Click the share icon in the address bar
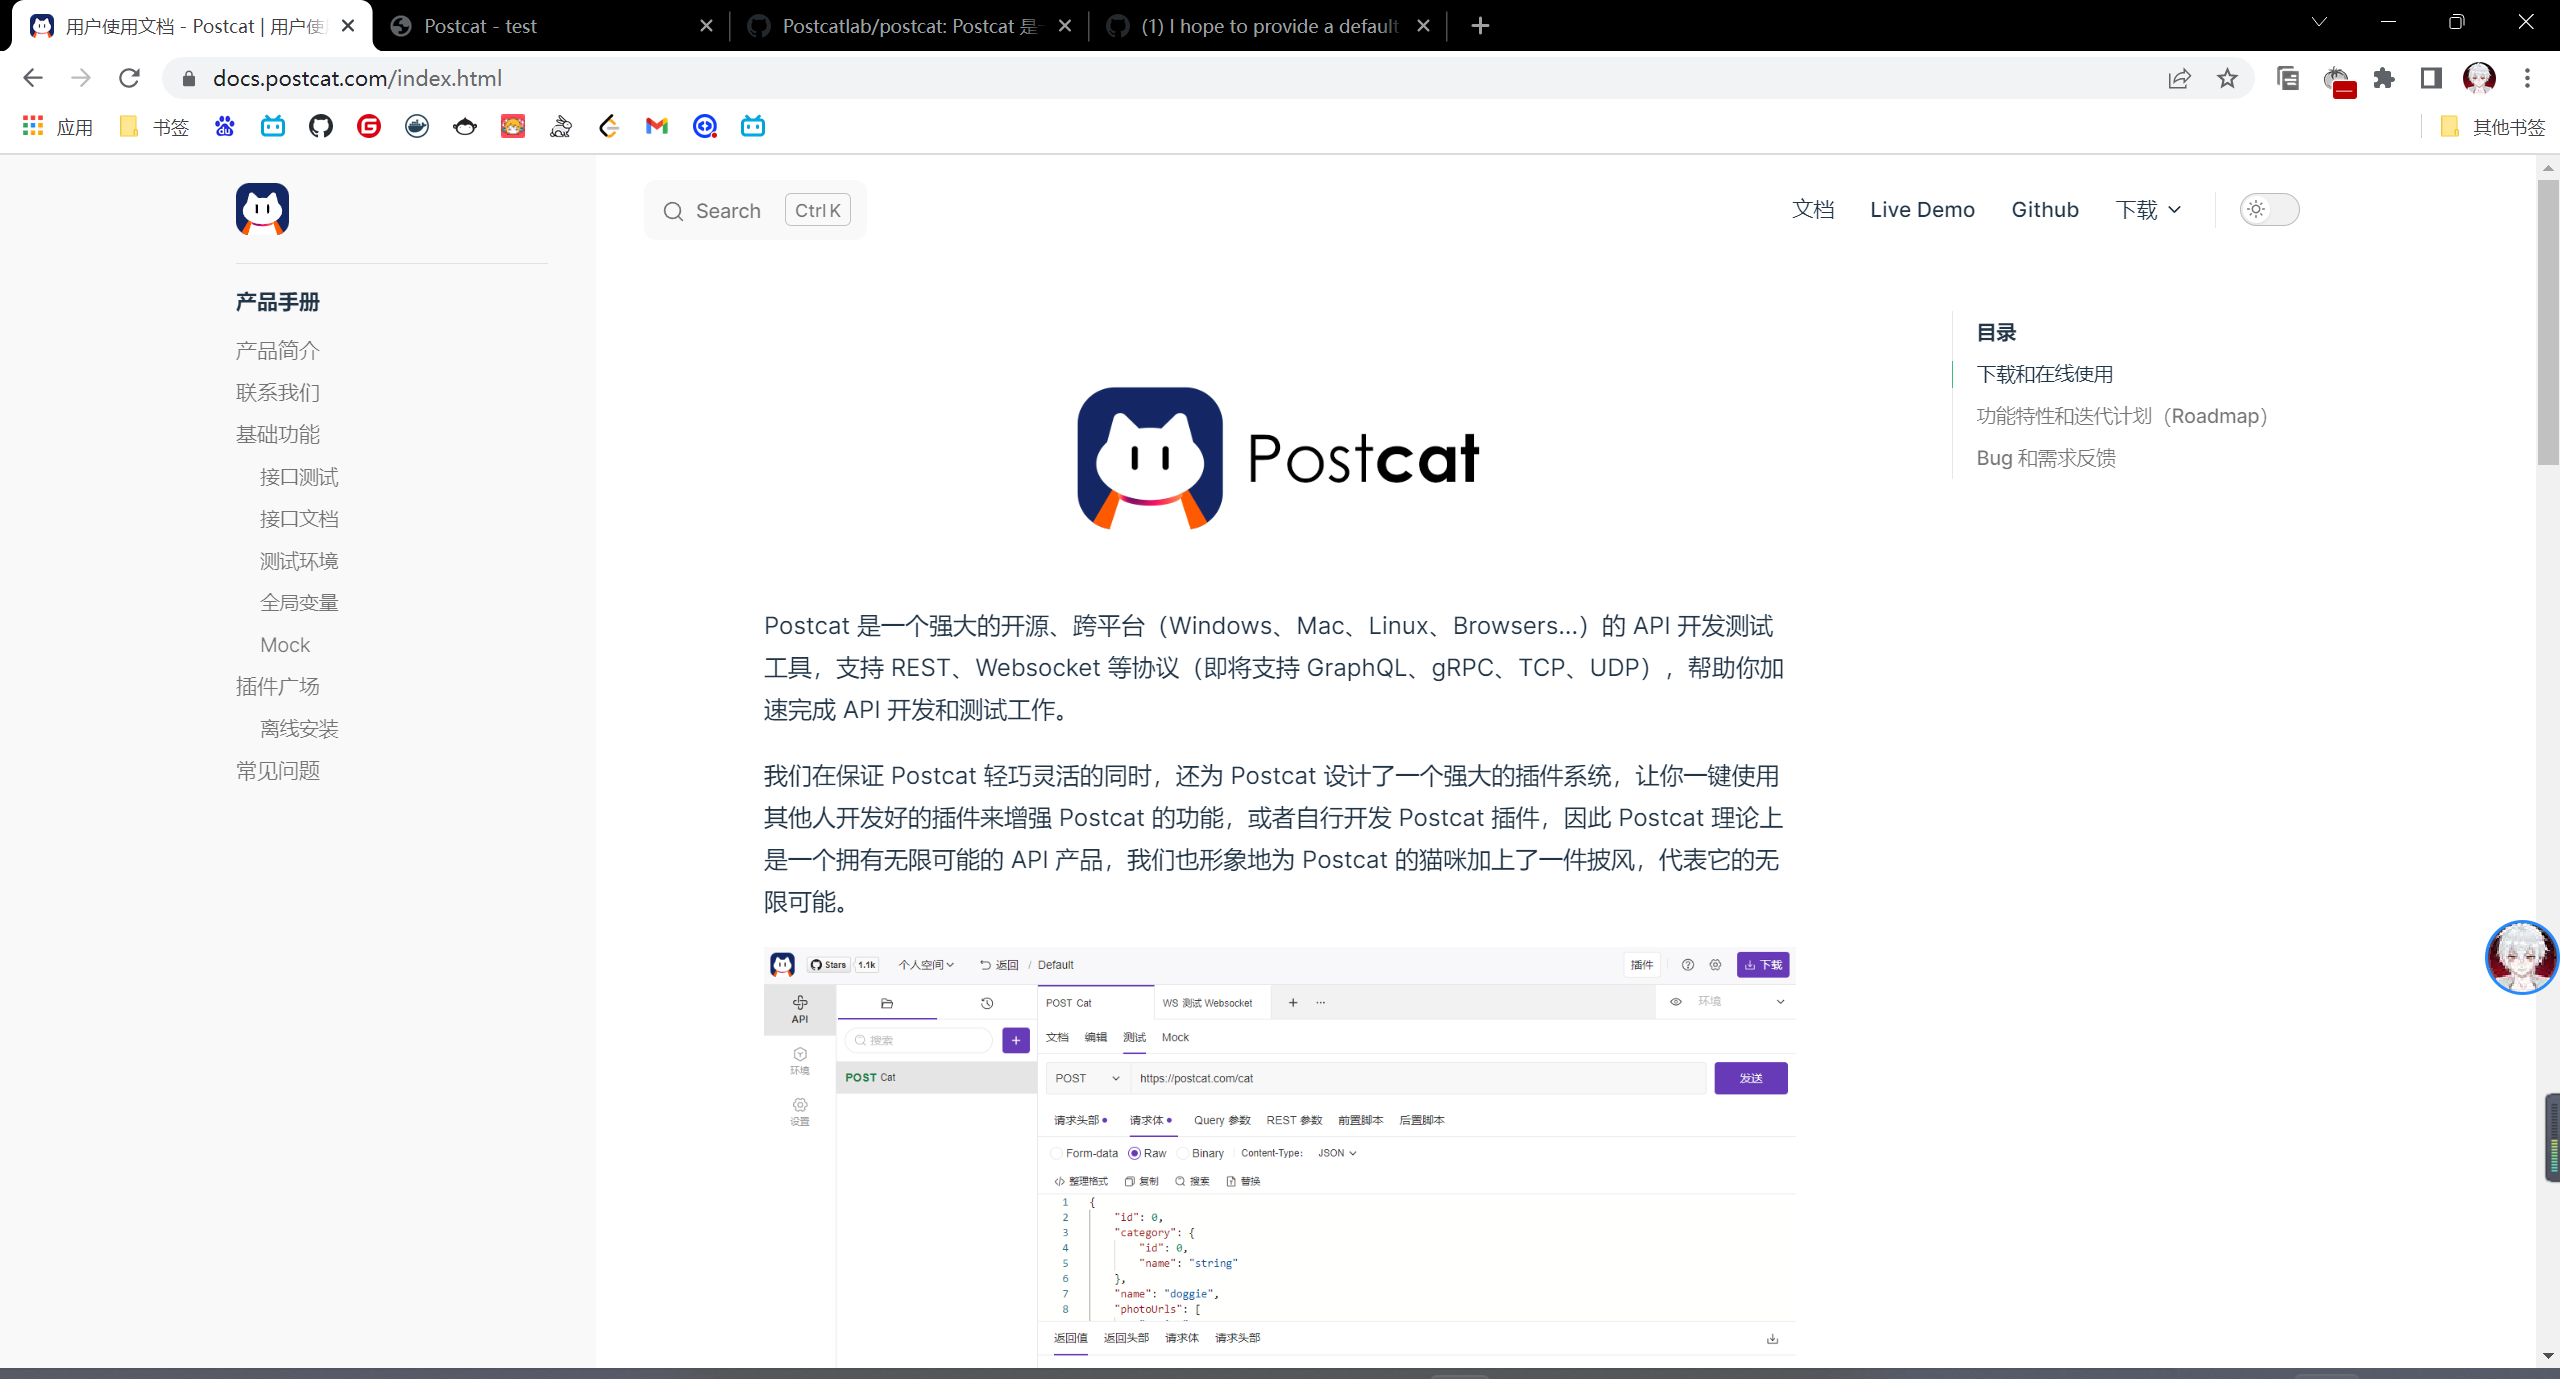 [2179, 78]
